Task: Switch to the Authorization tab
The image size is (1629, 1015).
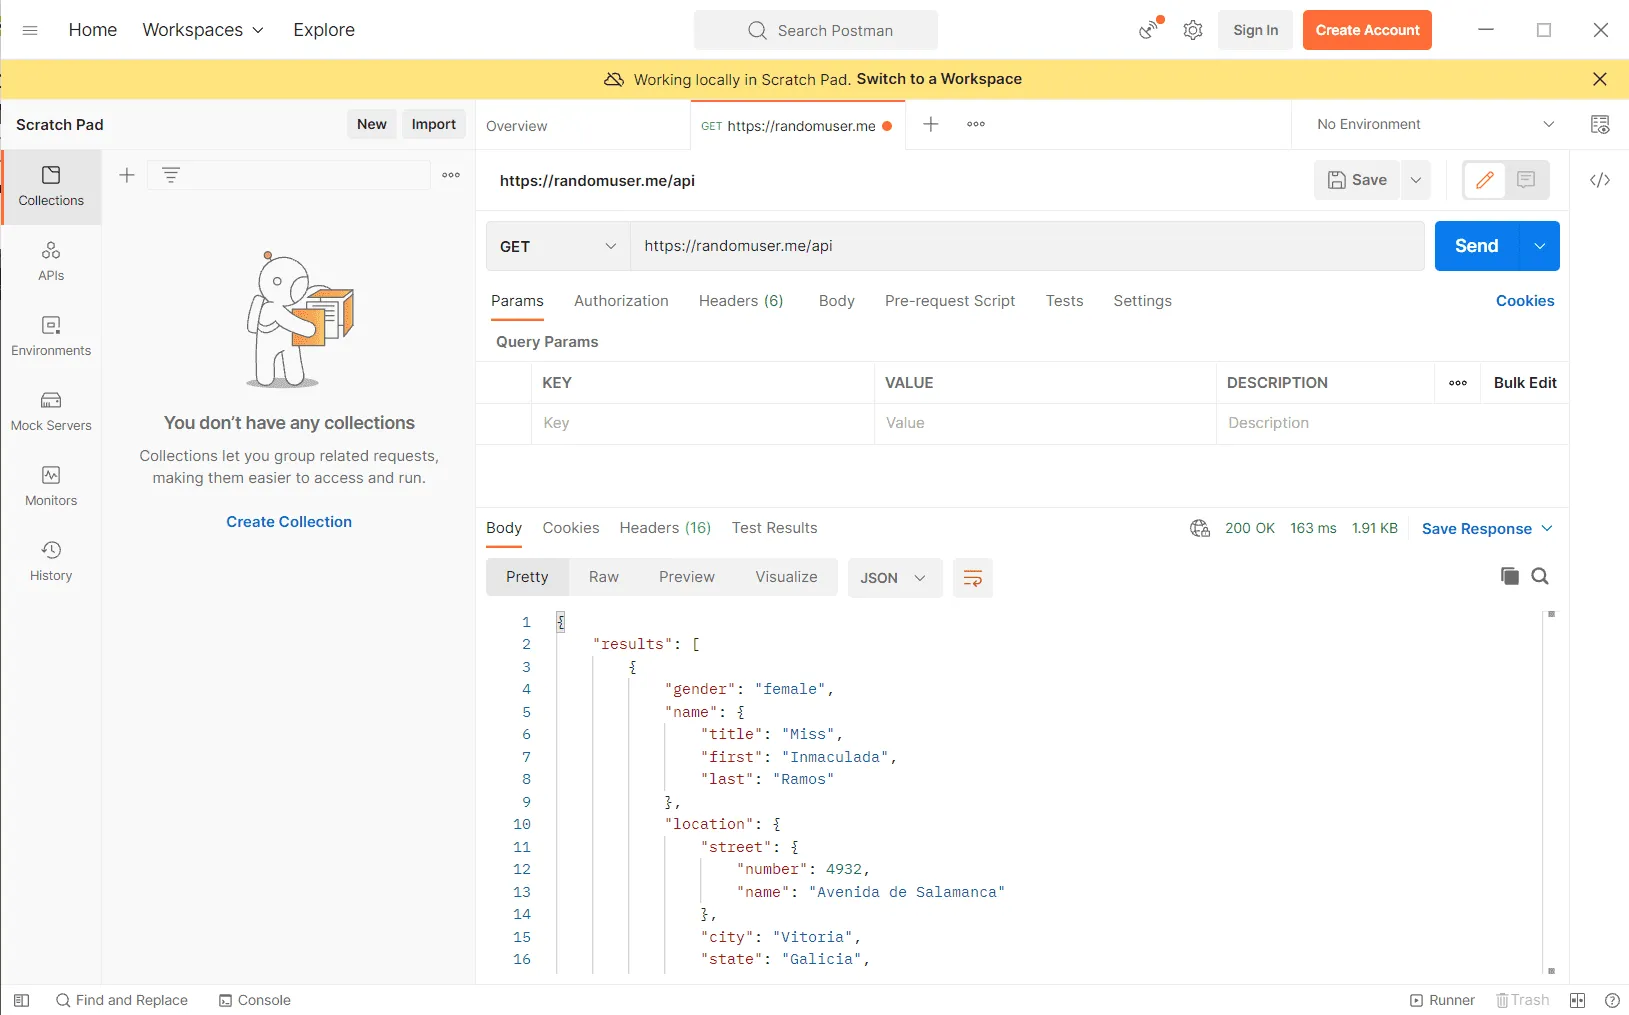Action: (621, 301)
